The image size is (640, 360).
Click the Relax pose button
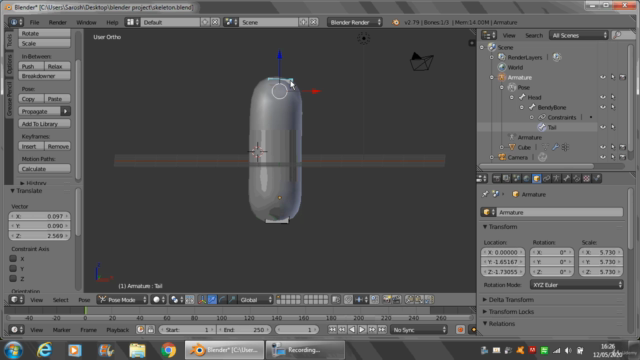pyautogui.click(x=58, y=66)
